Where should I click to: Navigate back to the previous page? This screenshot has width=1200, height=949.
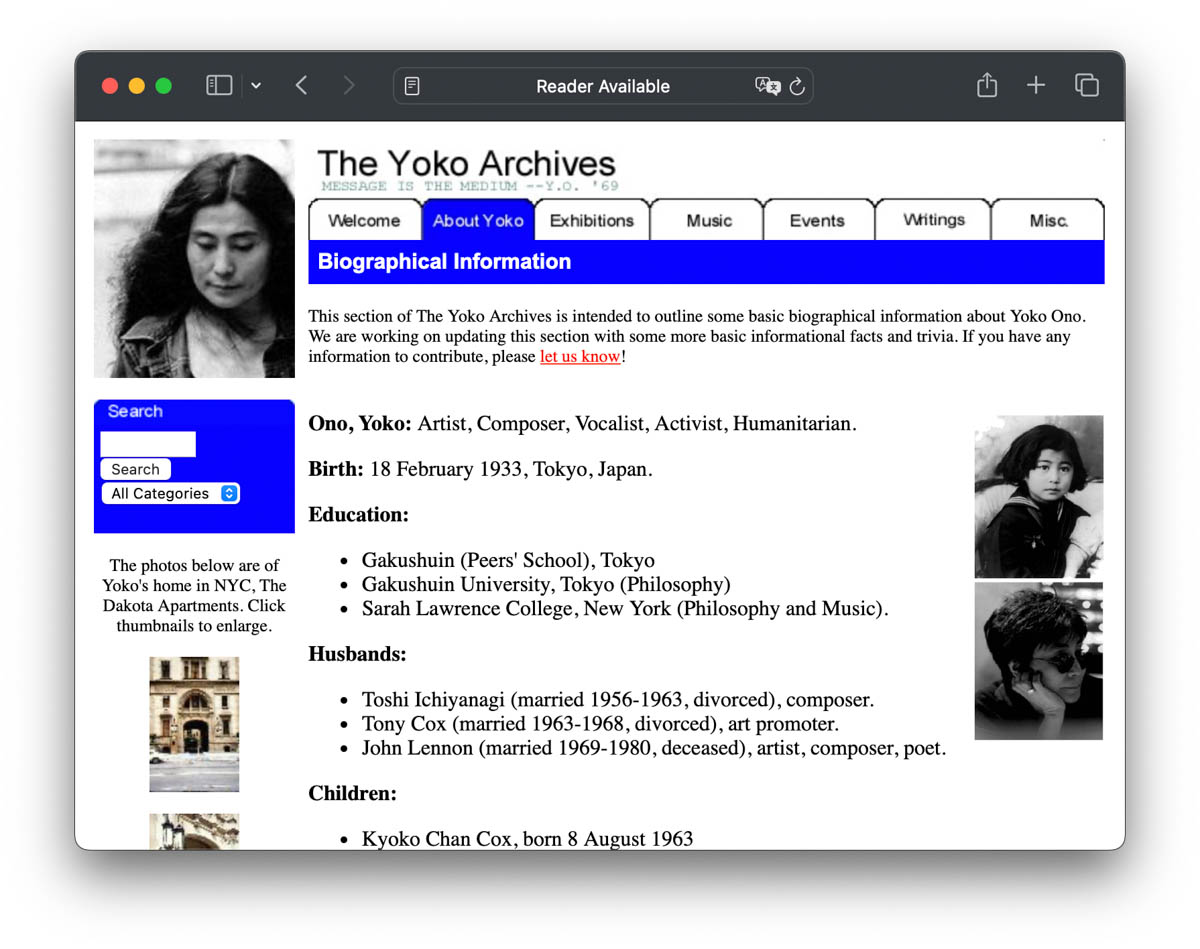pyautogui.click(x=301, y=85)
